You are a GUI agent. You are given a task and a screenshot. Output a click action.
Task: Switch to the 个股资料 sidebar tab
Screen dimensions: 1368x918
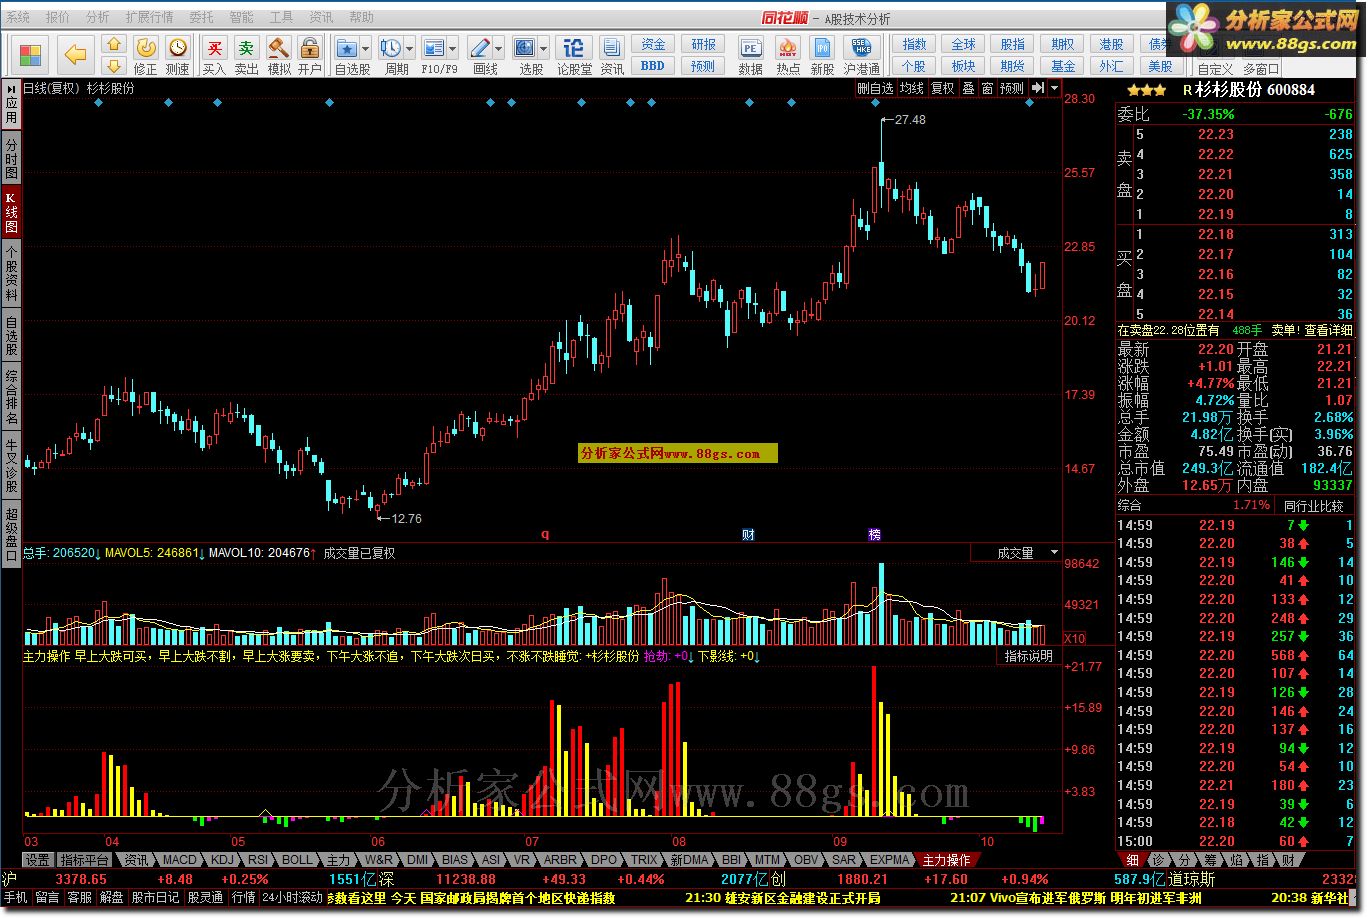[11, 273]
